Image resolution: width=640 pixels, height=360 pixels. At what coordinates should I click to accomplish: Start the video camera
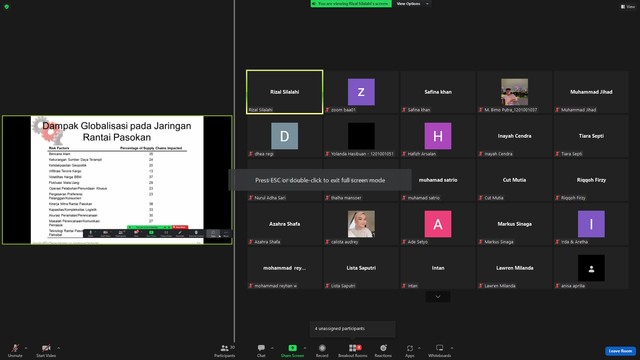[x=46, y=350]
